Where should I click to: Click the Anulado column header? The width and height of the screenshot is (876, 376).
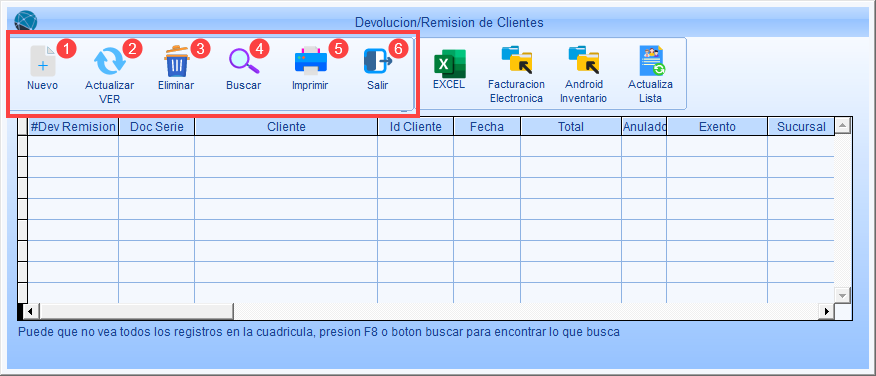pos(644,127)
